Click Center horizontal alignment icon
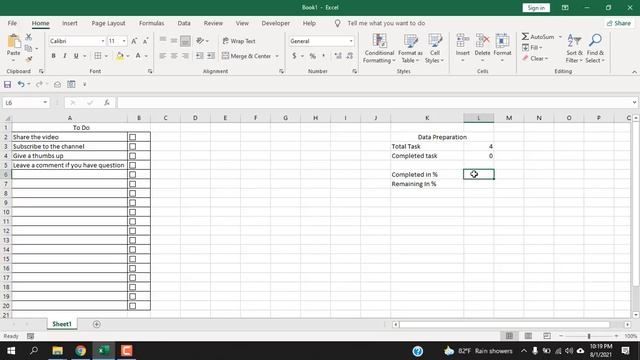 click(x=174, y=56)
